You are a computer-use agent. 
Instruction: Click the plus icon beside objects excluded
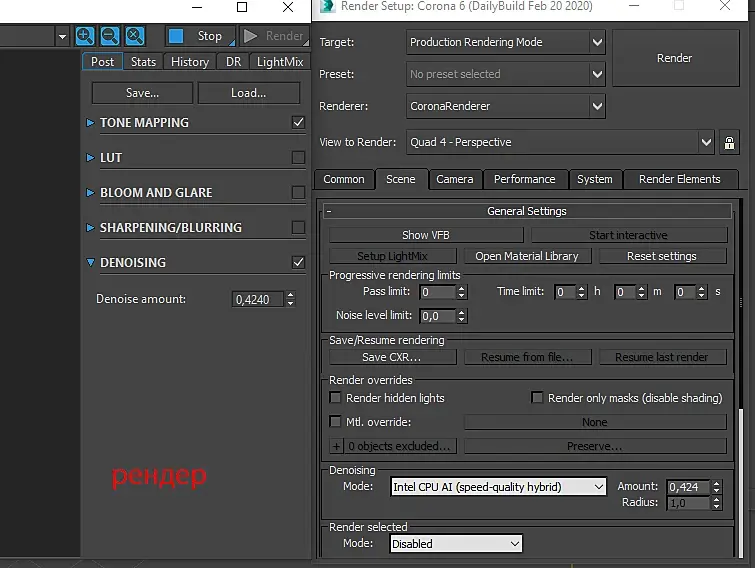[336, 446]
